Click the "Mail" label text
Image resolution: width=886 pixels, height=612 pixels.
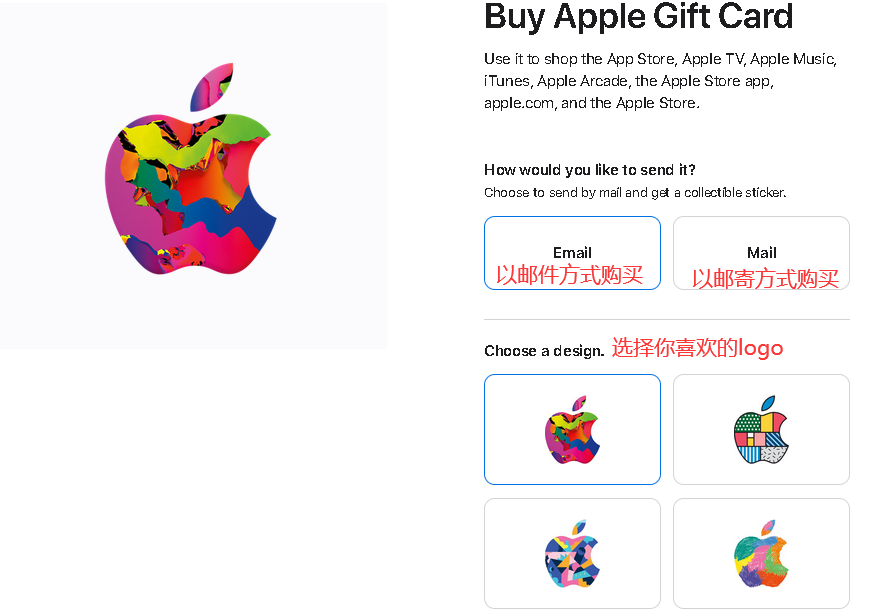tap(761, 253)
